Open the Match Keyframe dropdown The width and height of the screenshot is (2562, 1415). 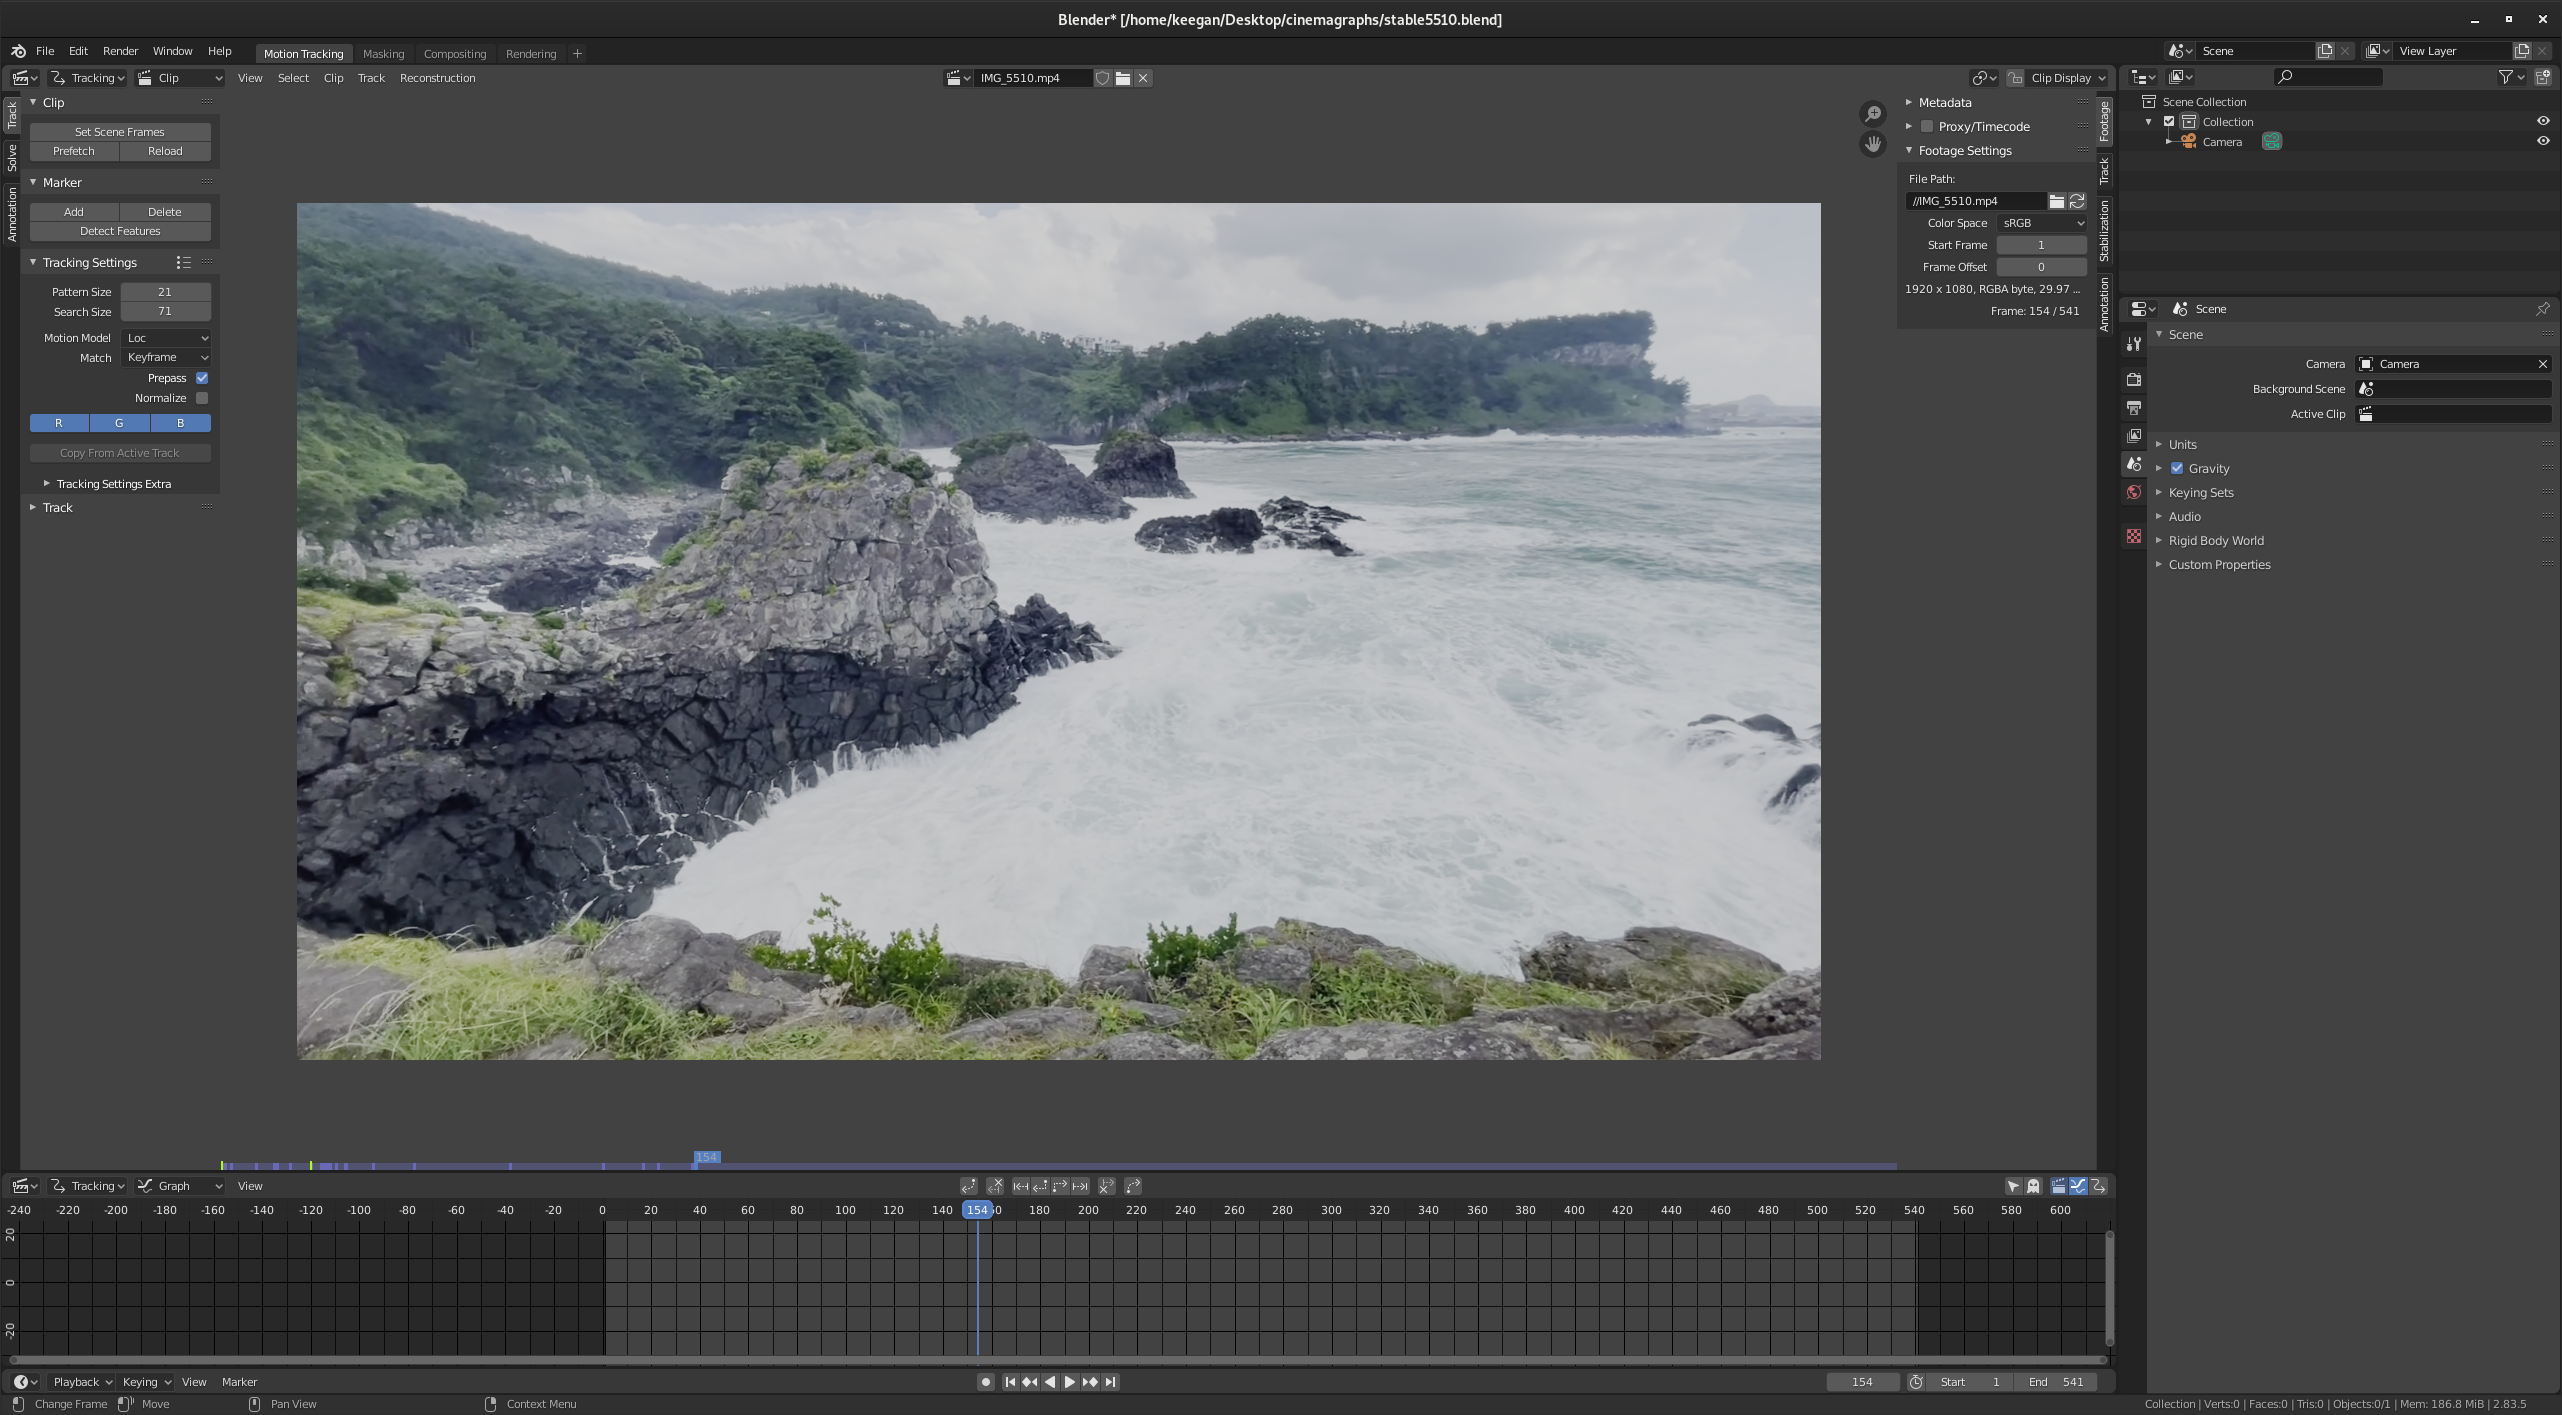166,358
